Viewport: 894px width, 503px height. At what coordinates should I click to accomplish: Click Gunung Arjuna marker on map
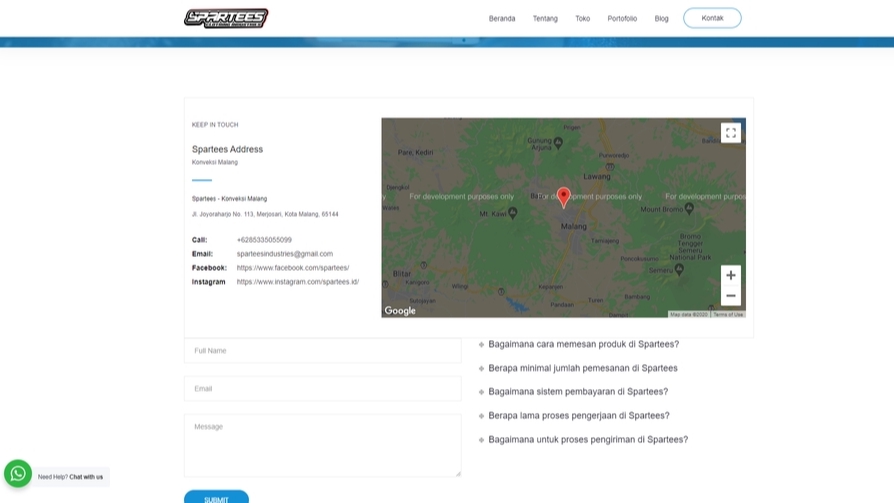point(558,143)
